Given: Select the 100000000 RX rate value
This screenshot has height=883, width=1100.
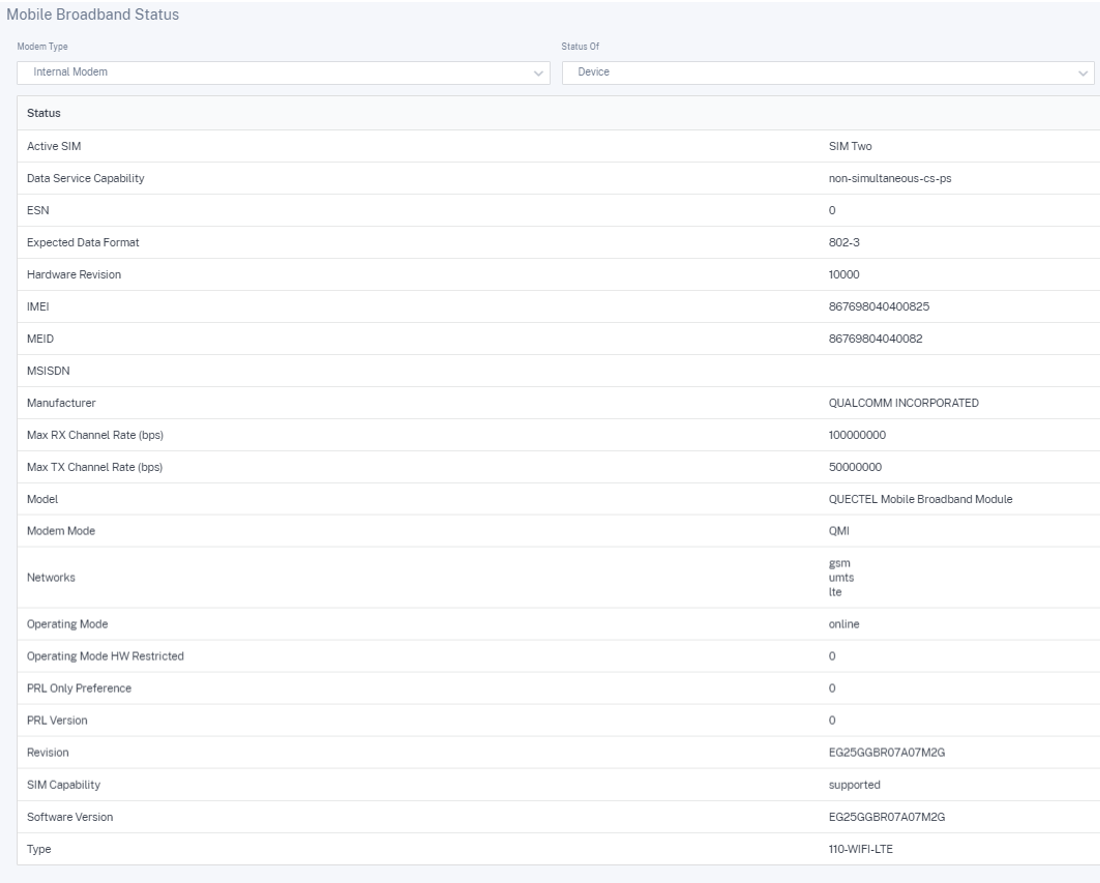Looking at the screenshot, I should point(857,435).
